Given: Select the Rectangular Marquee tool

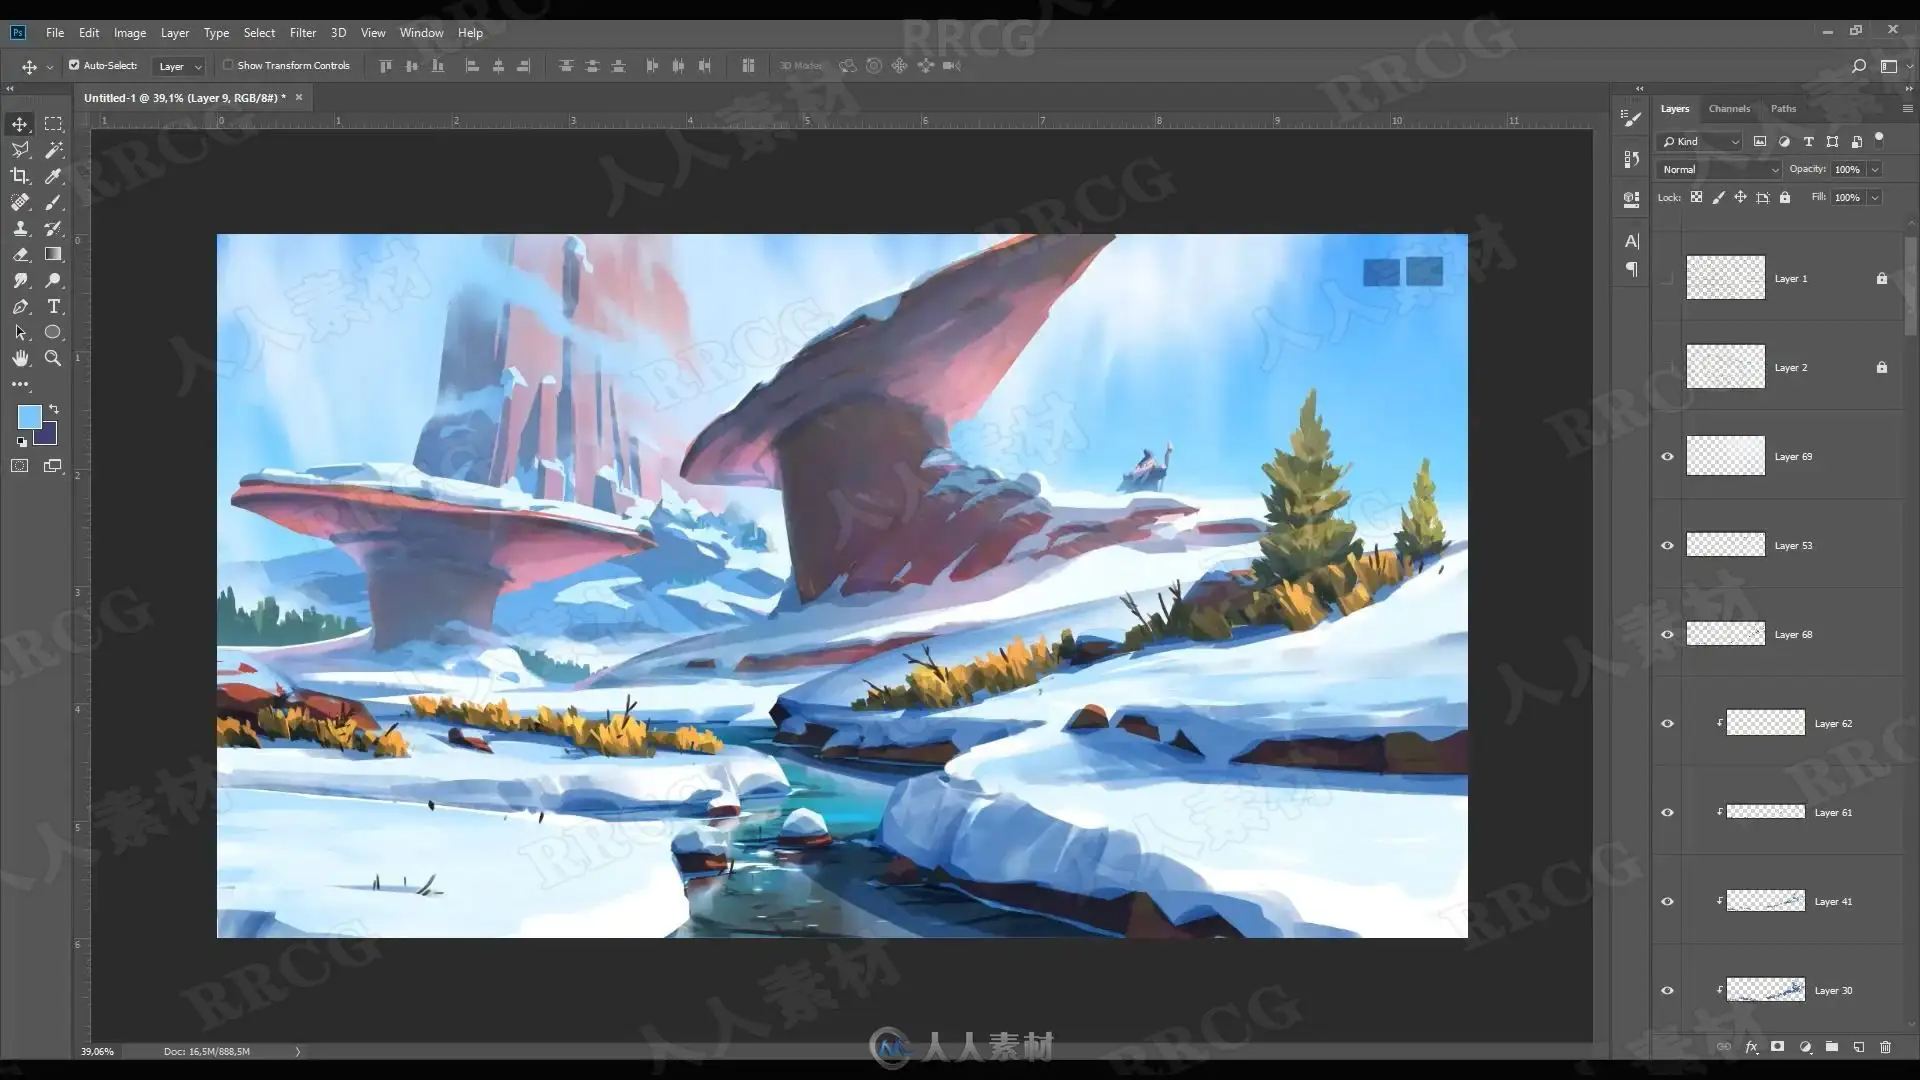Looking at the screenshot, I should (x=53, y=124).
